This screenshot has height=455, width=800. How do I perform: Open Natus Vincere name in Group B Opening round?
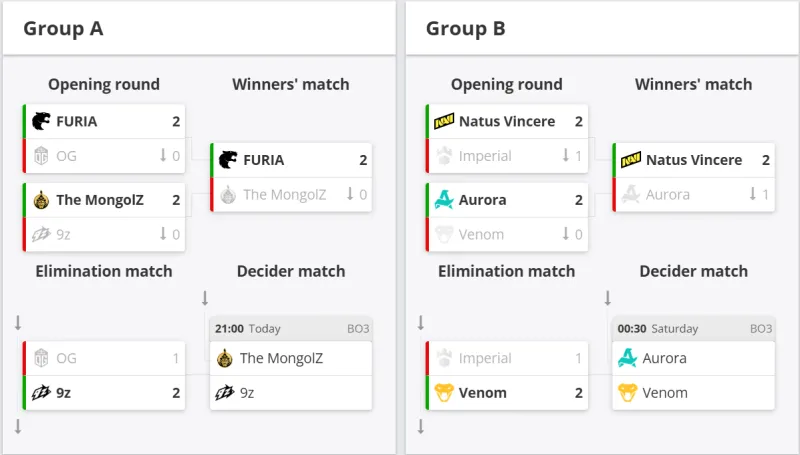[506, 122]
